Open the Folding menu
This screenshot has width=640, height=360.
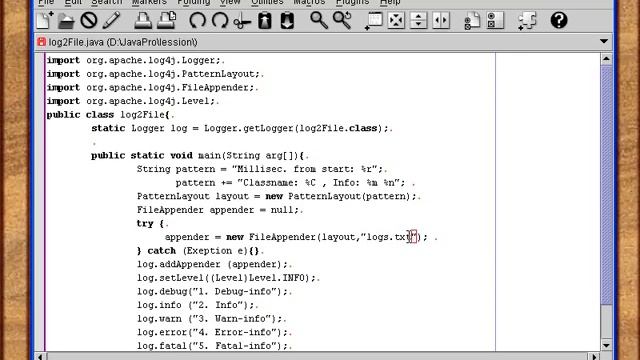193,2
